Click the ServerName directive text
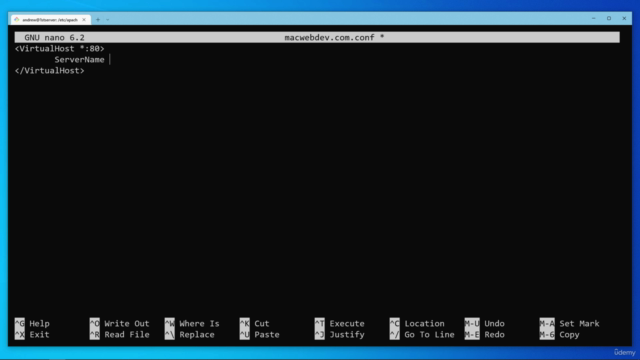The image size is (640, 360). (x=80, y=60)
